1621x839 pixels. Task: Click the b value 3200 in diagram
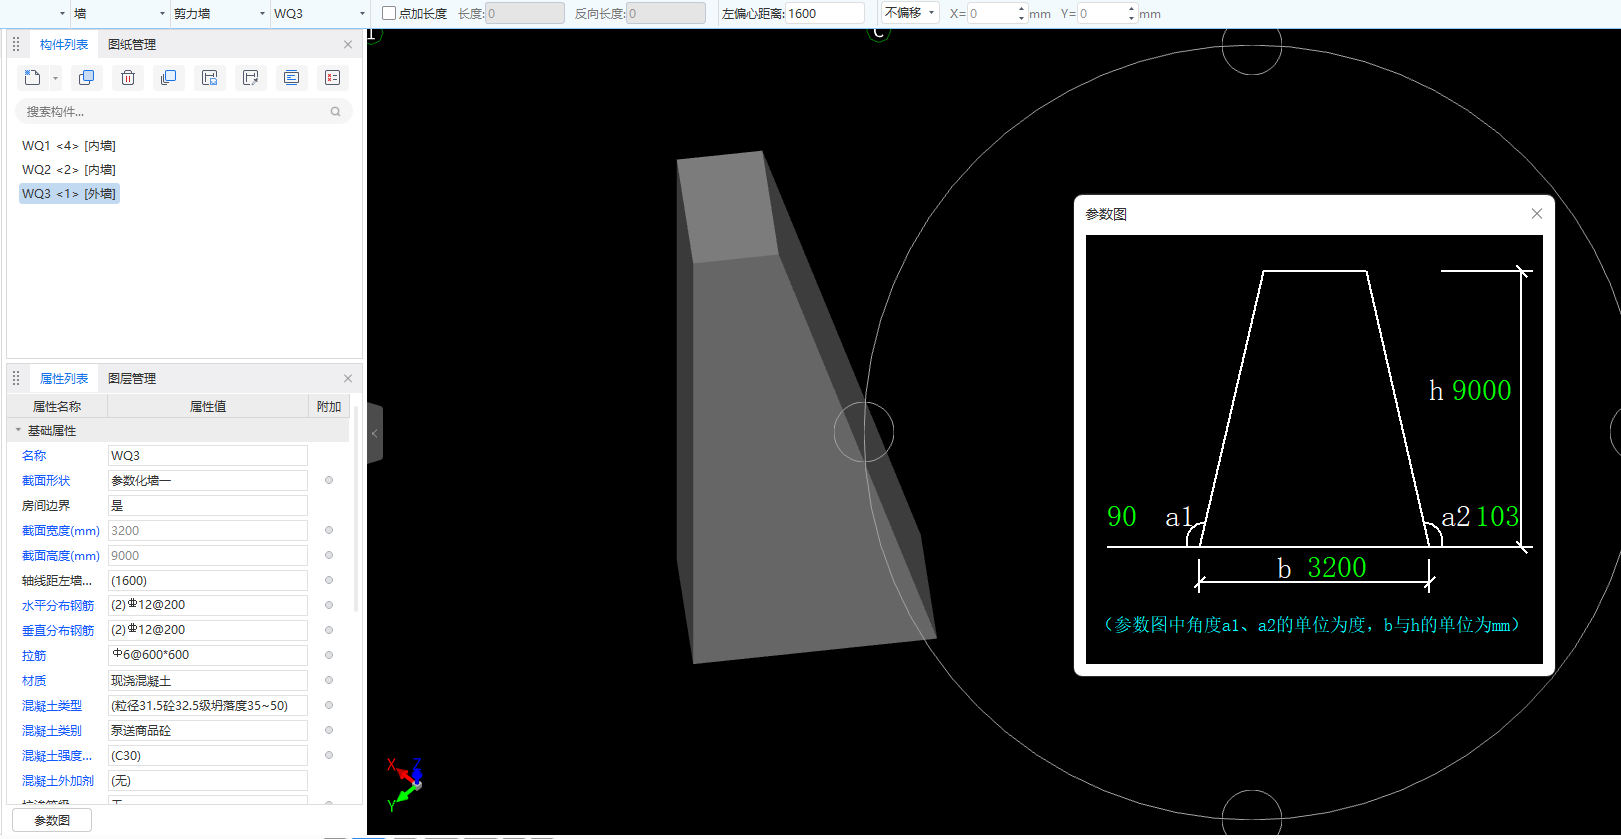pyautogui.click(x=1337, y=568)
